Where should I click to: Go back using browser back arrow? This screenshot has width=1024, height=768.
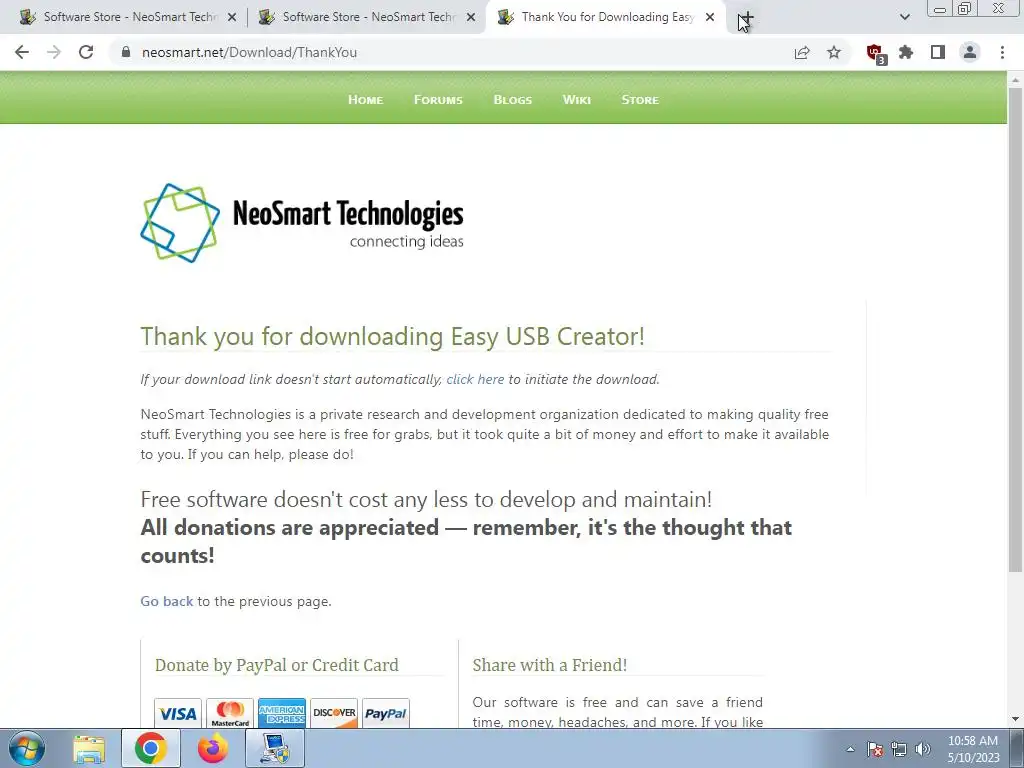coord(22,52)
